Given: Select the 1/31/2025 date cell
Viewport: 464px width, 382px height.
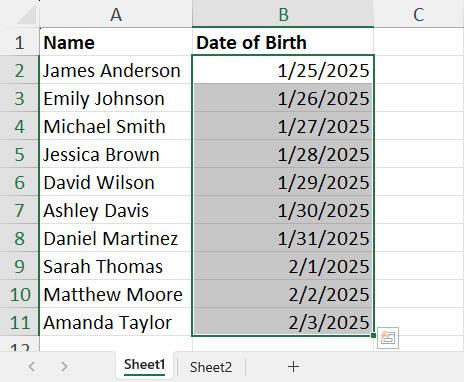Looking at the screenshot, I should [283, 238].
